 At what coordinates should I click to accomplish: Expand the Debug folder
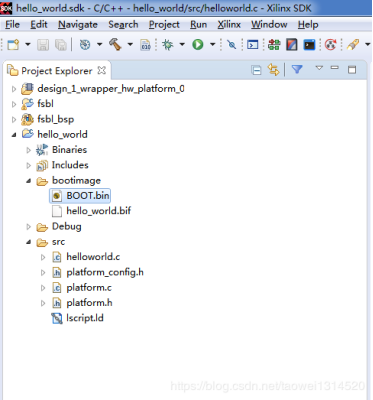[x=29, y=227]
